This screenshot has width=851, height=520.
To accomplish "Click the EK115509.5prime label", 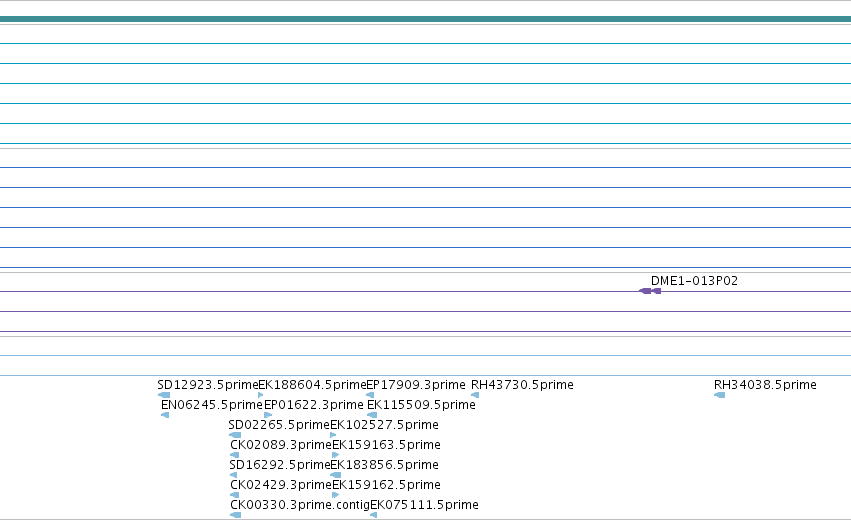I will 421,405.
